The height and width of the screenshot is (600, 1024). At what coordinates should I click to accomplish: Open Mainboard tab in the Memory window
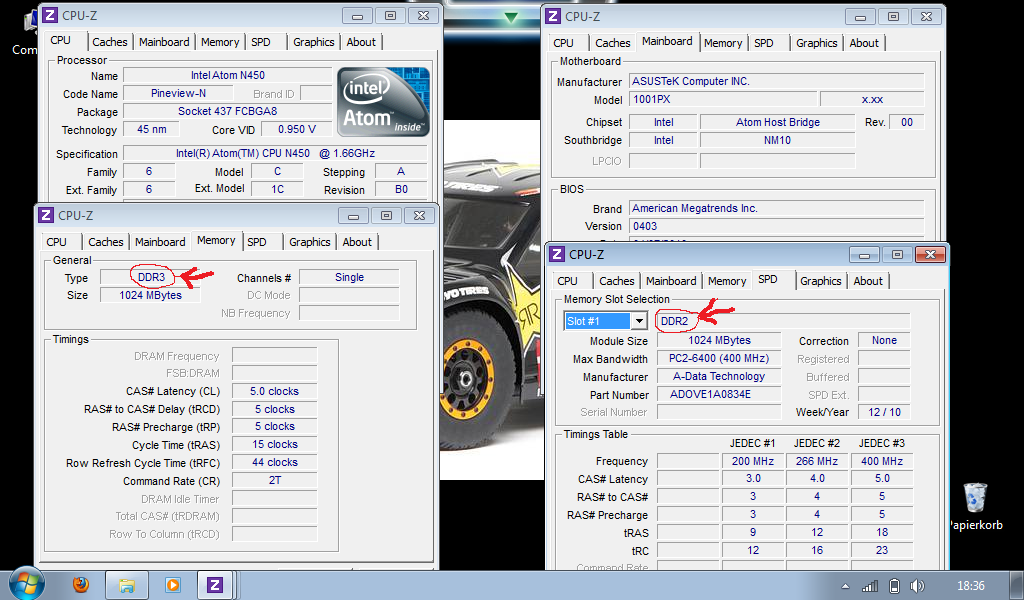(x=160, y=242)
